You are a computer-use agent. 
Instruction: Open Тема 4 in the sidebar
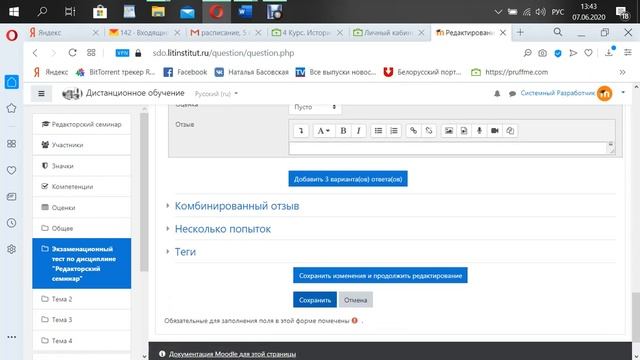click(82, 340)
